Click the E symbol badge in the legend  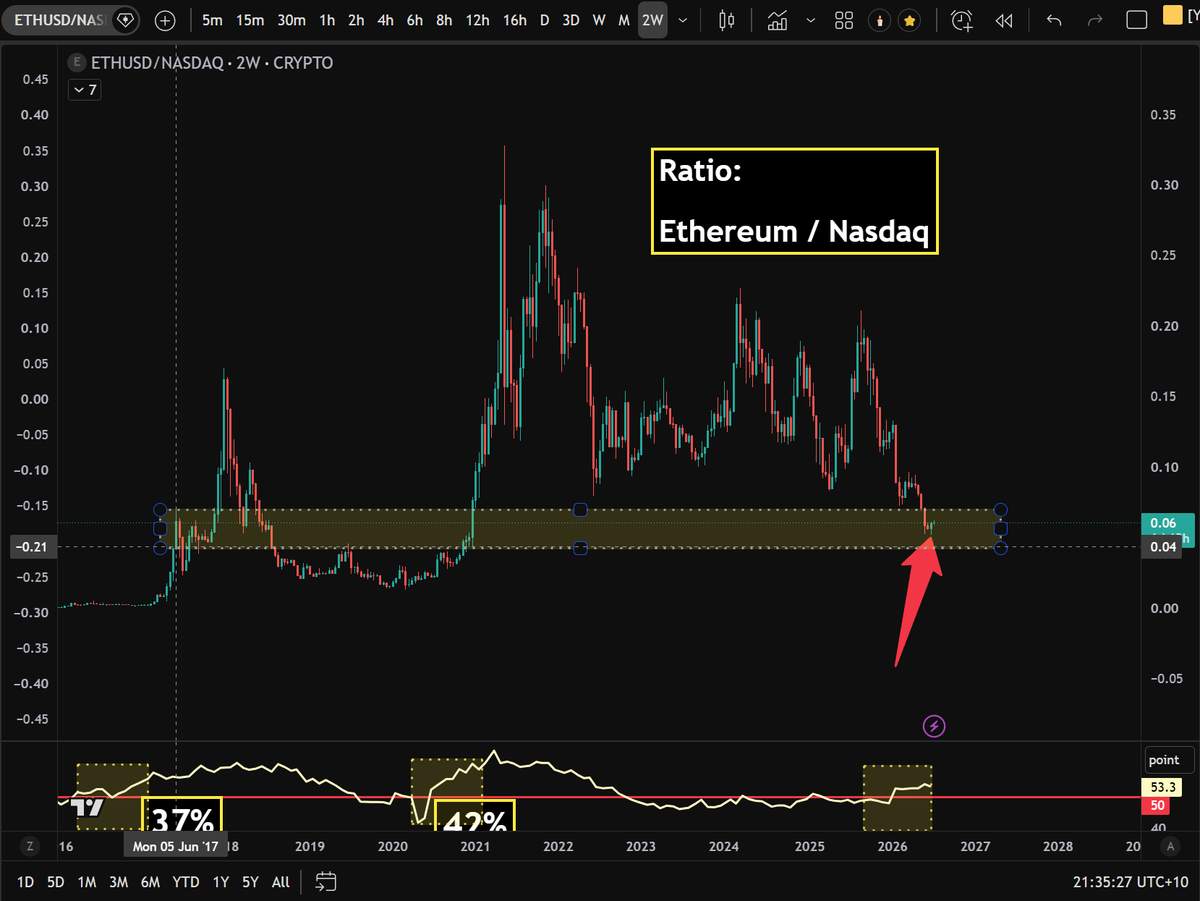coord(77,63)
